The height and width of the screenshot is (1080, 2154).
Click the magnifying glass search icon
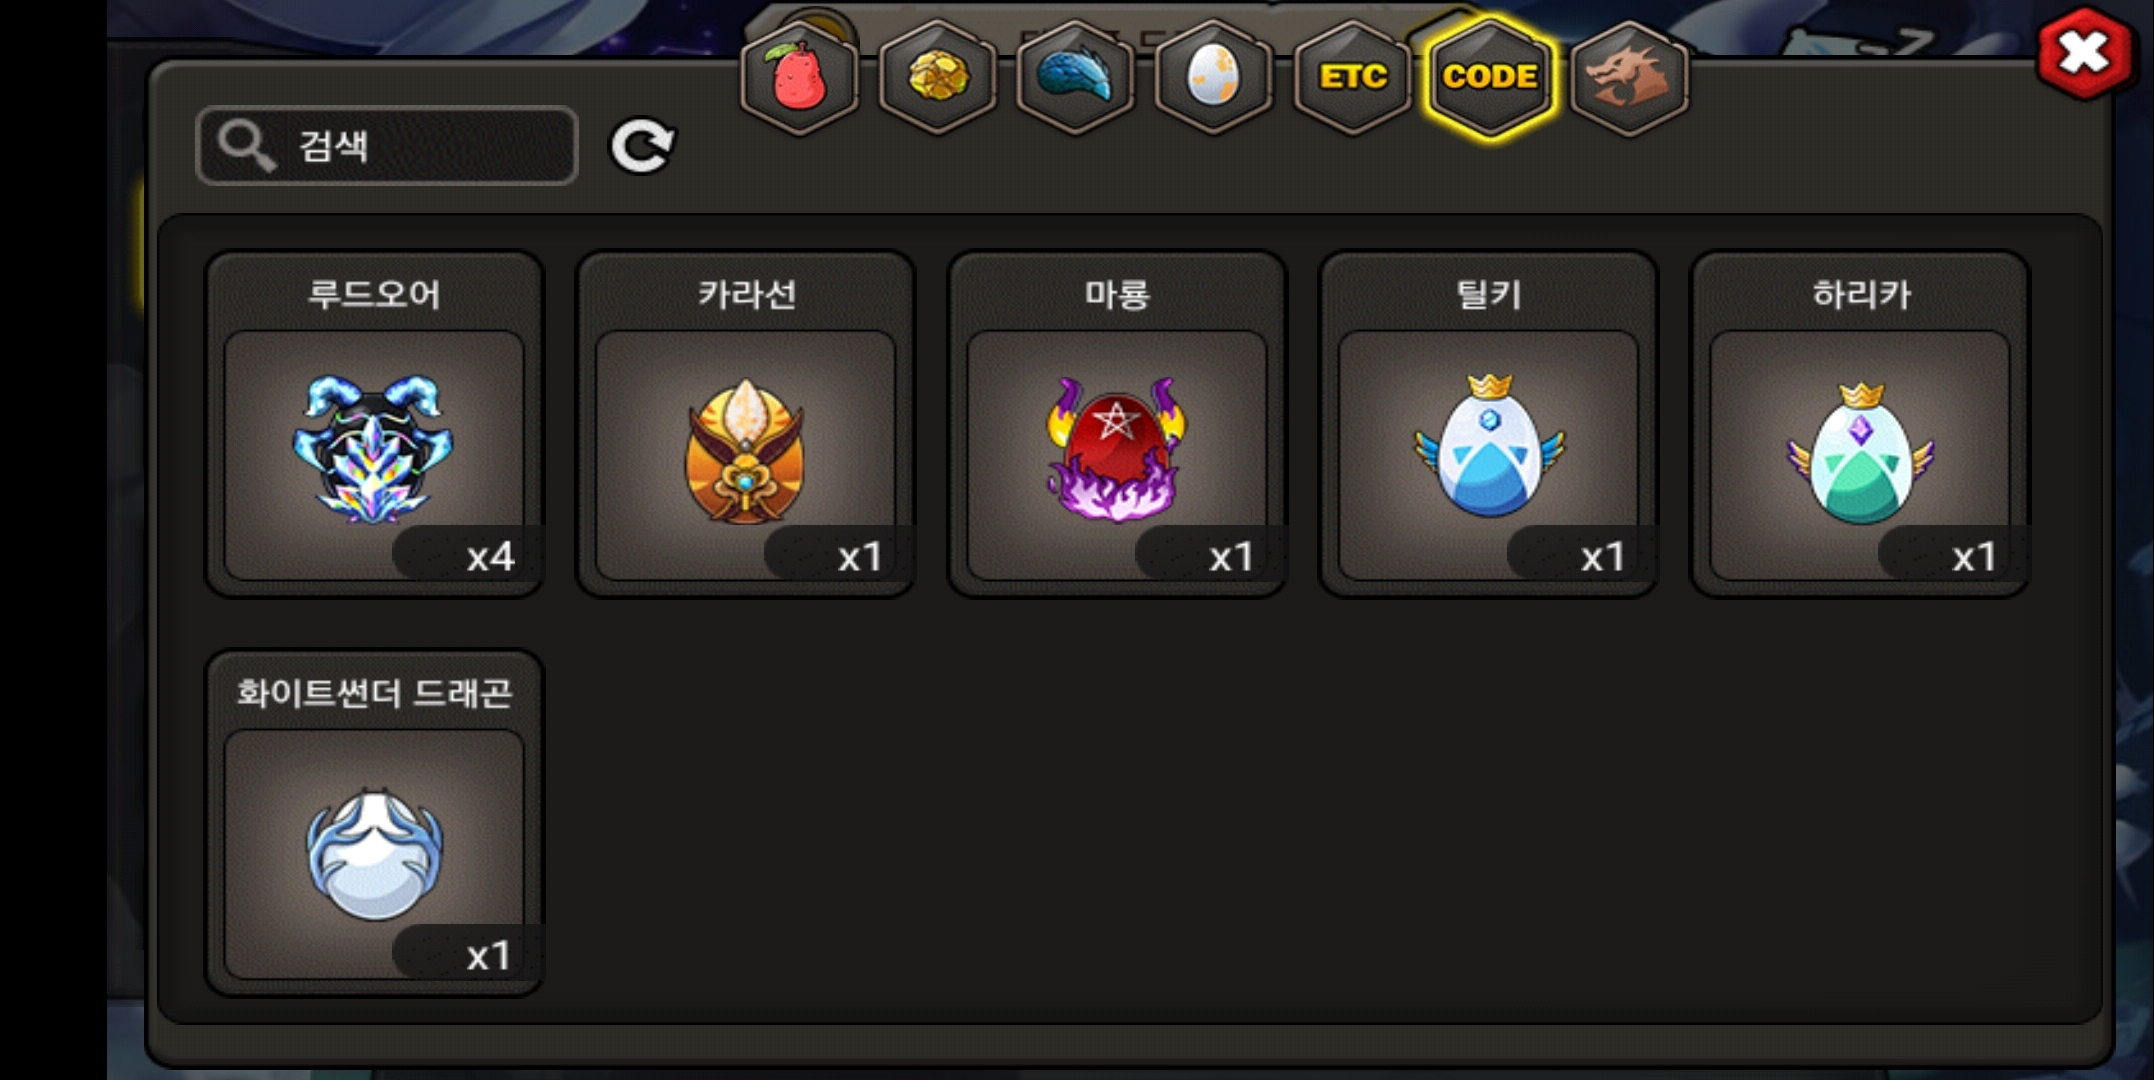pos(247,146)
